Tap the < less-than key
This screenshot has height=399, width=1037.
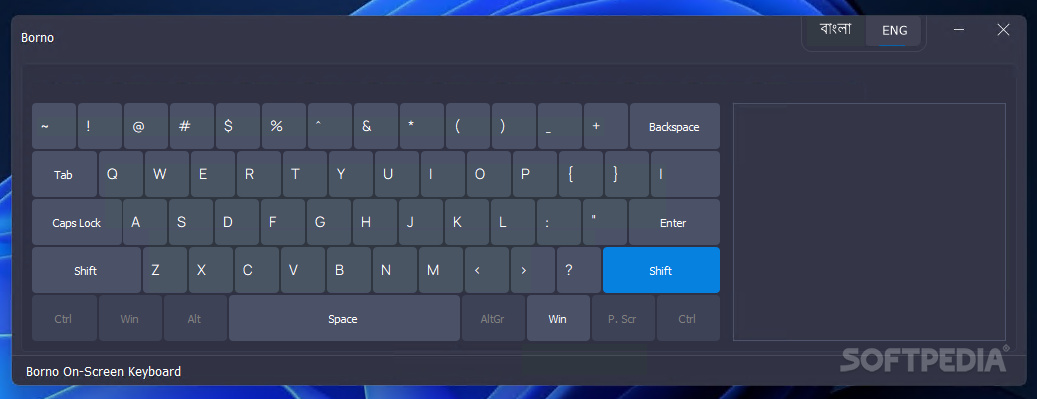[487, 270]
